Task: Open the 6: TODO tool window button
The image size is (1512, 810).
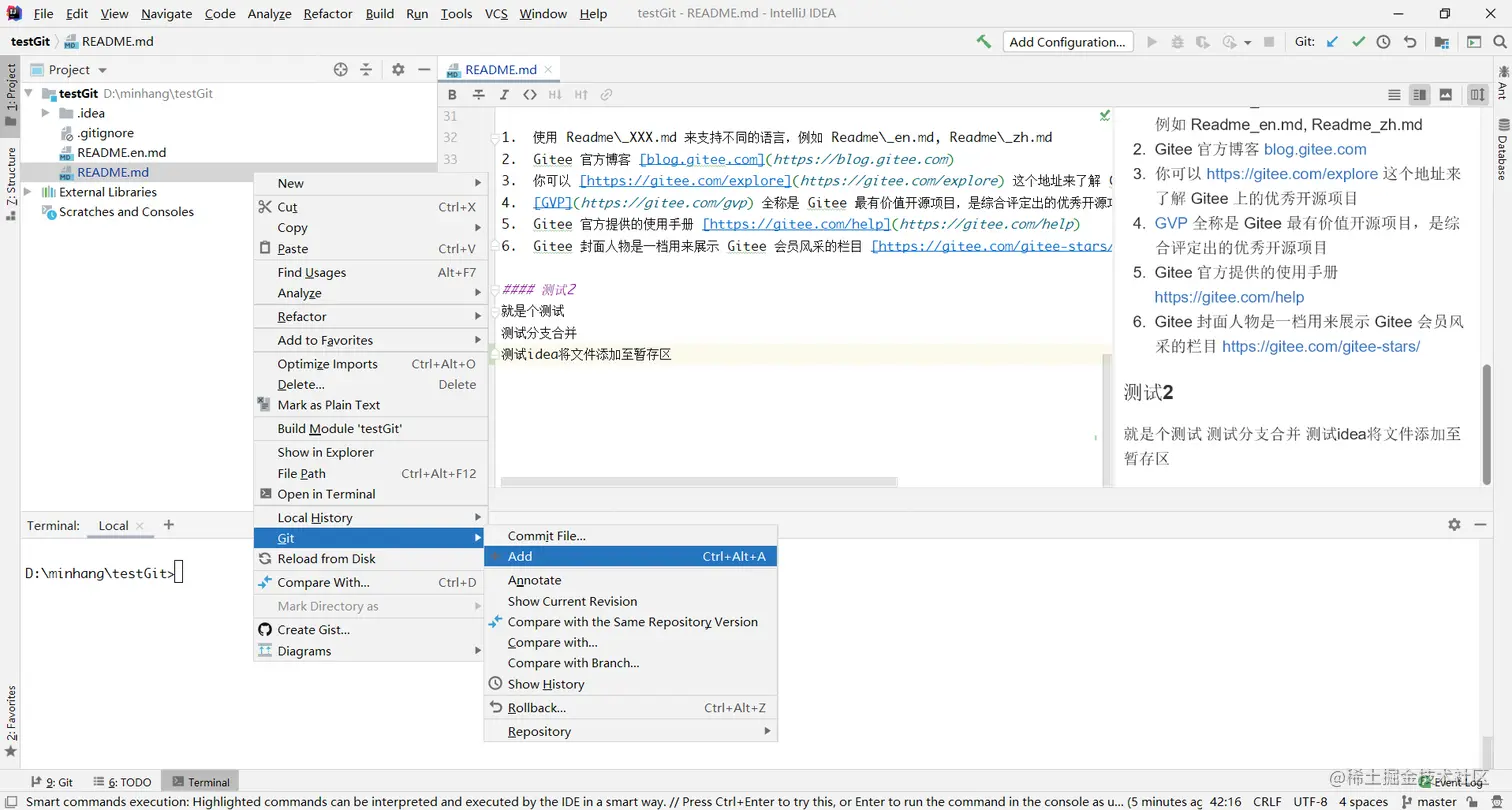Action: (122, 782)
